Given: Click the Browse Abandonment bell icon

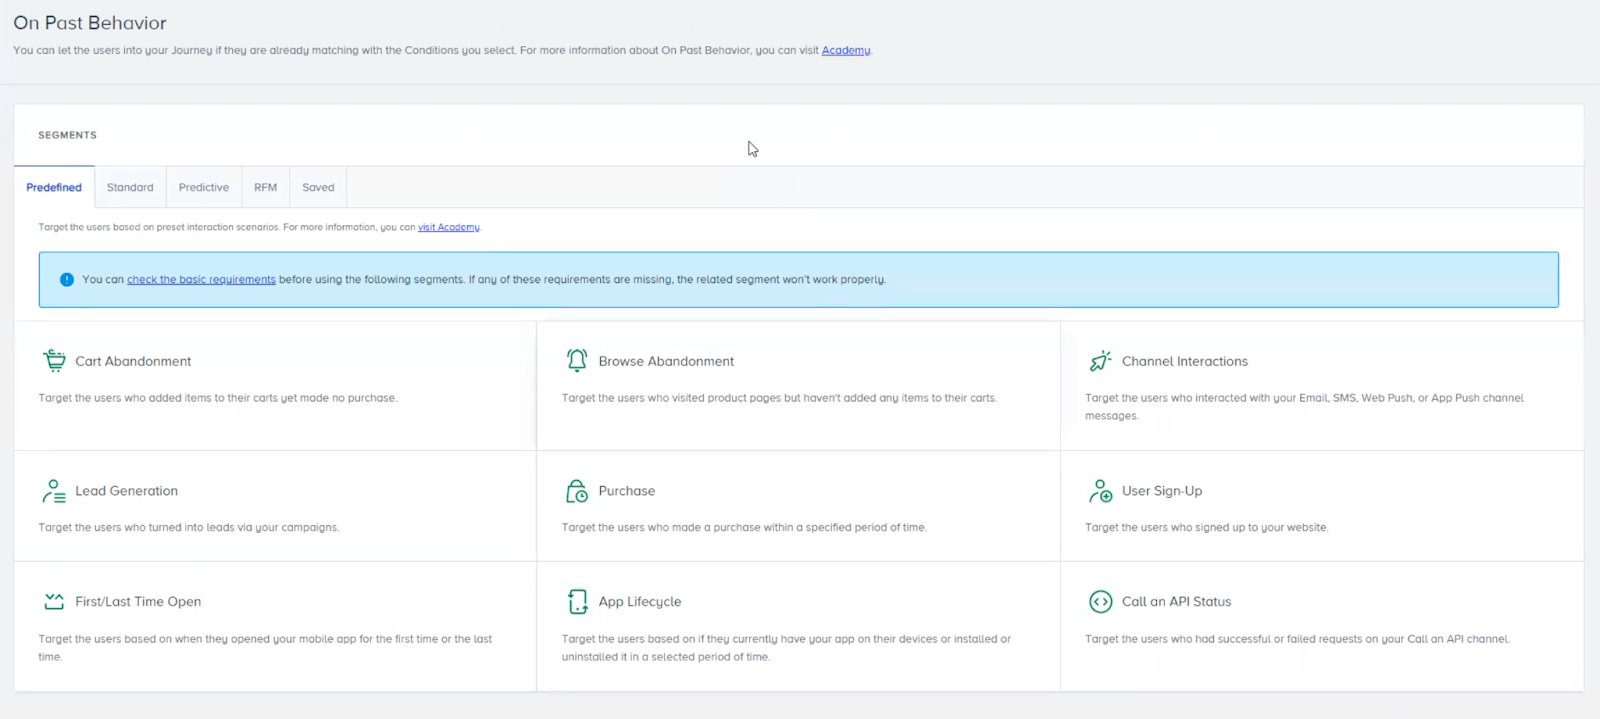Looking at the screenshot, I should pos(577,360).
